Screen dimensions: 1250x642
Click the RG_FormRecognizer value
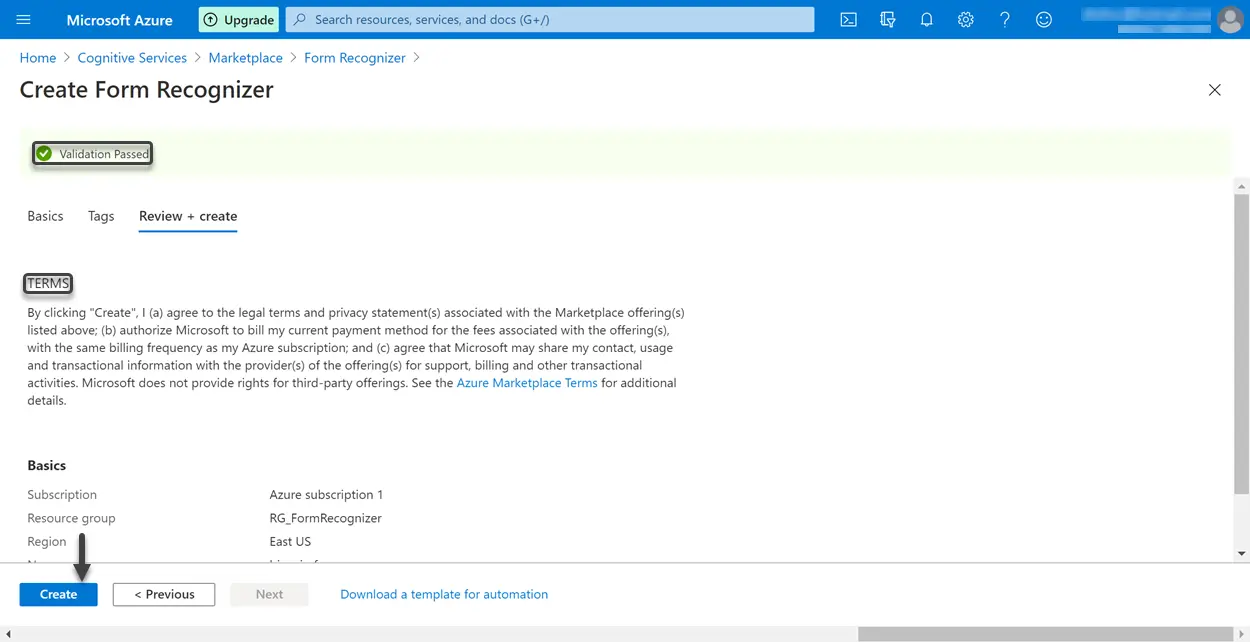[x=325, y=518]
